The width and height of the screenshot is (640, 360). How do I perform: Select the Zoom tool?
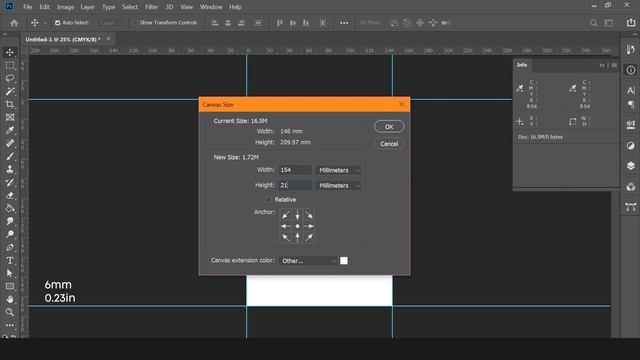tap(10, 312)
